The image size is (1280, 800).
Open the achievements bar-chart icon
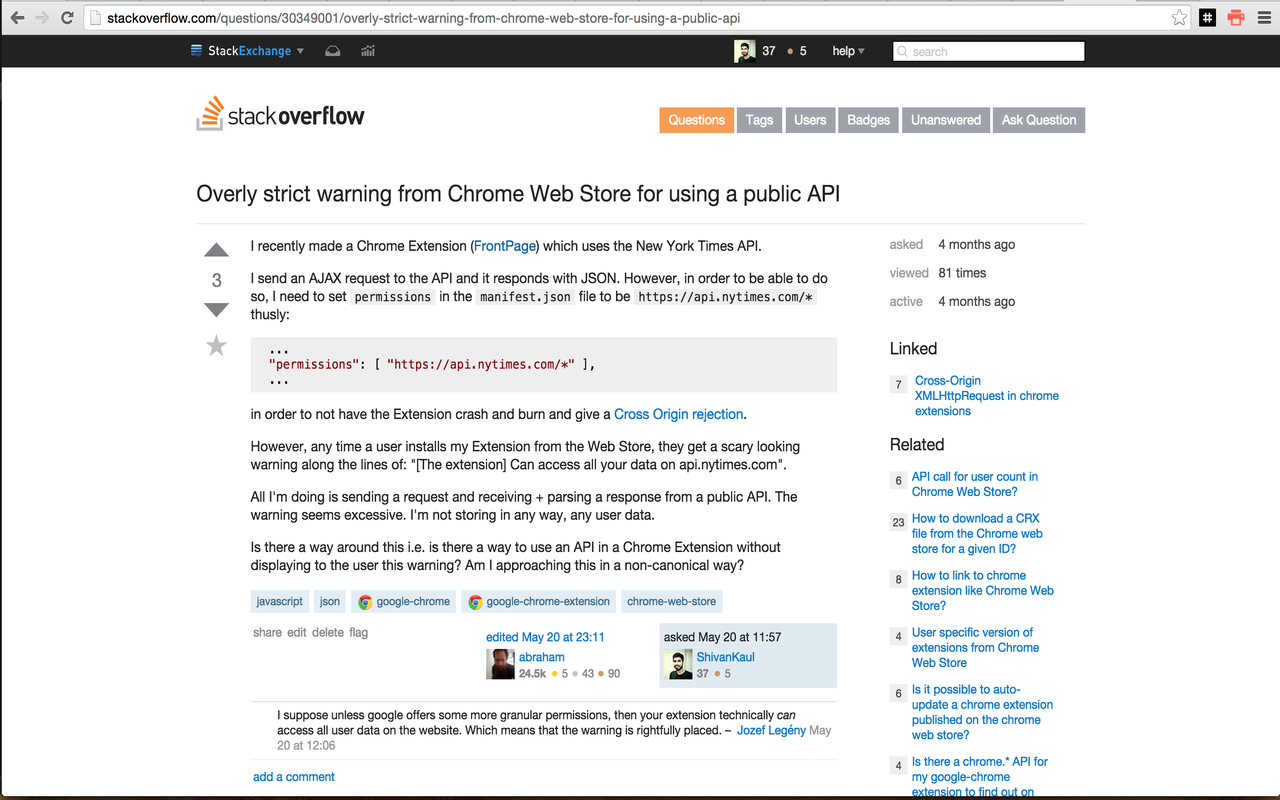(x=368, y=51)
